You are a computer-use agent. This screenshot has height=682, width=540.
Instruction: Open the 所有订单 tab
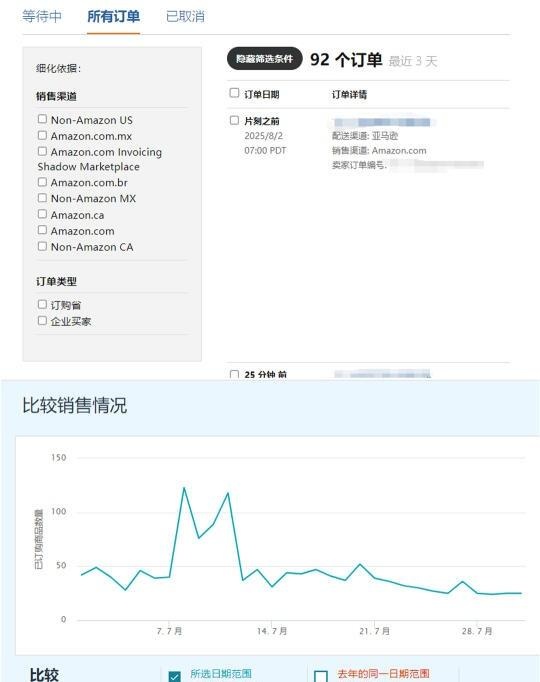point(113,17)
